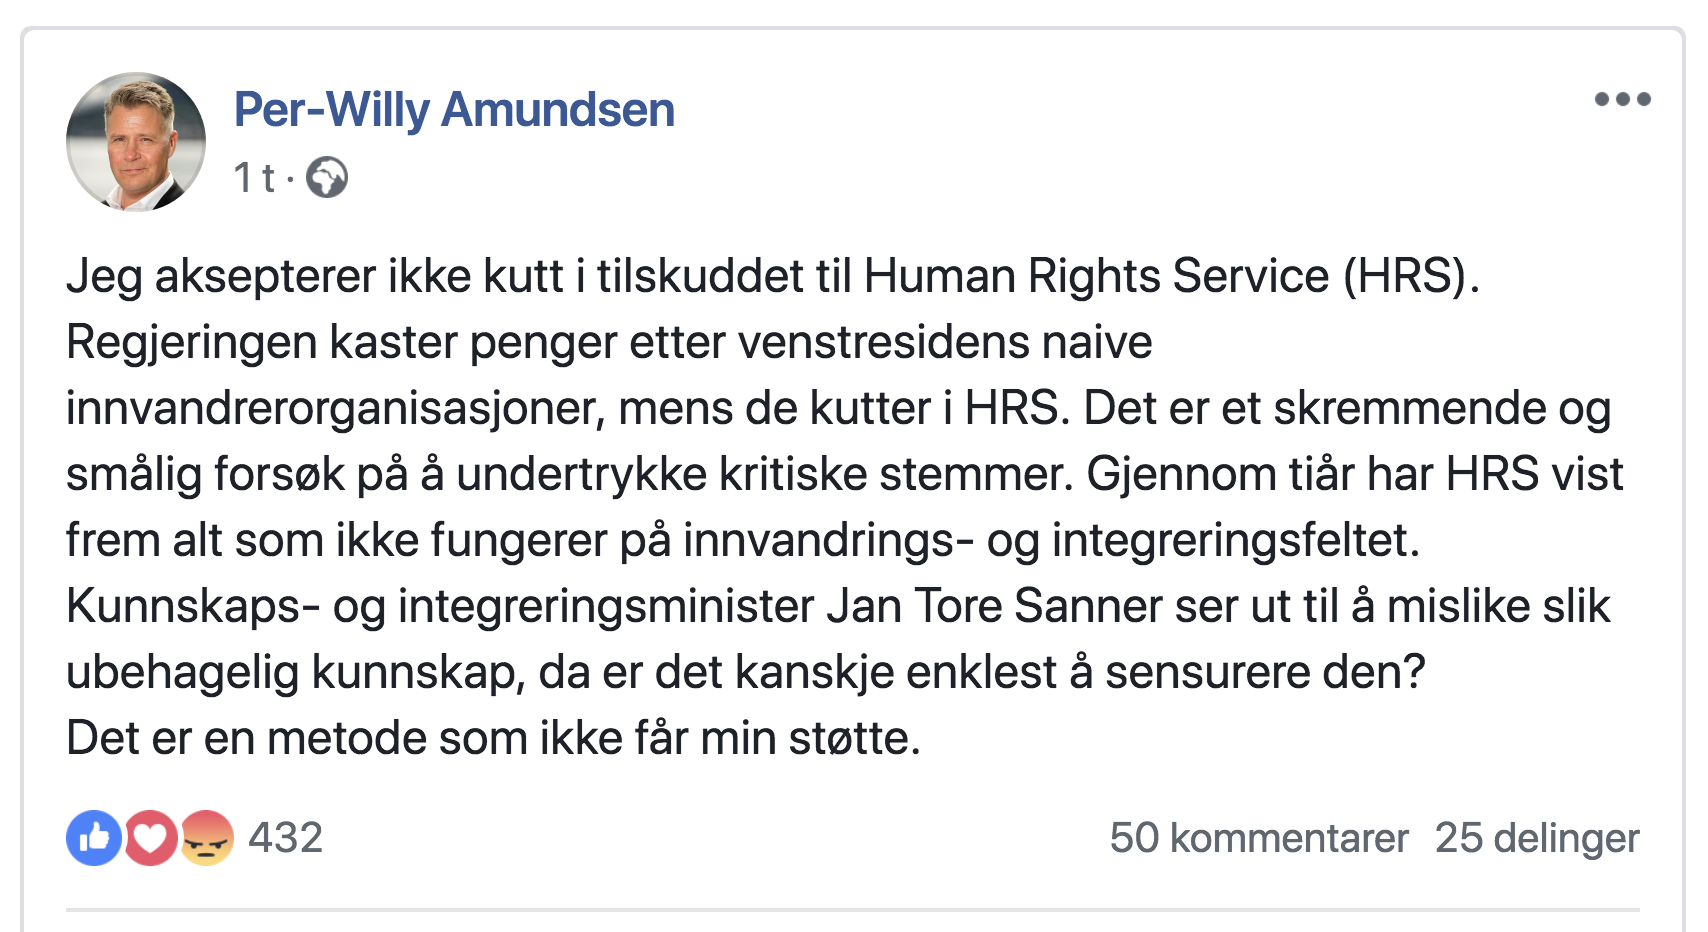Viewport: 1708px width, 932px height.
Task: Click the blue thumbs-up Like reaction icon
Action: [x=93, y=838]
